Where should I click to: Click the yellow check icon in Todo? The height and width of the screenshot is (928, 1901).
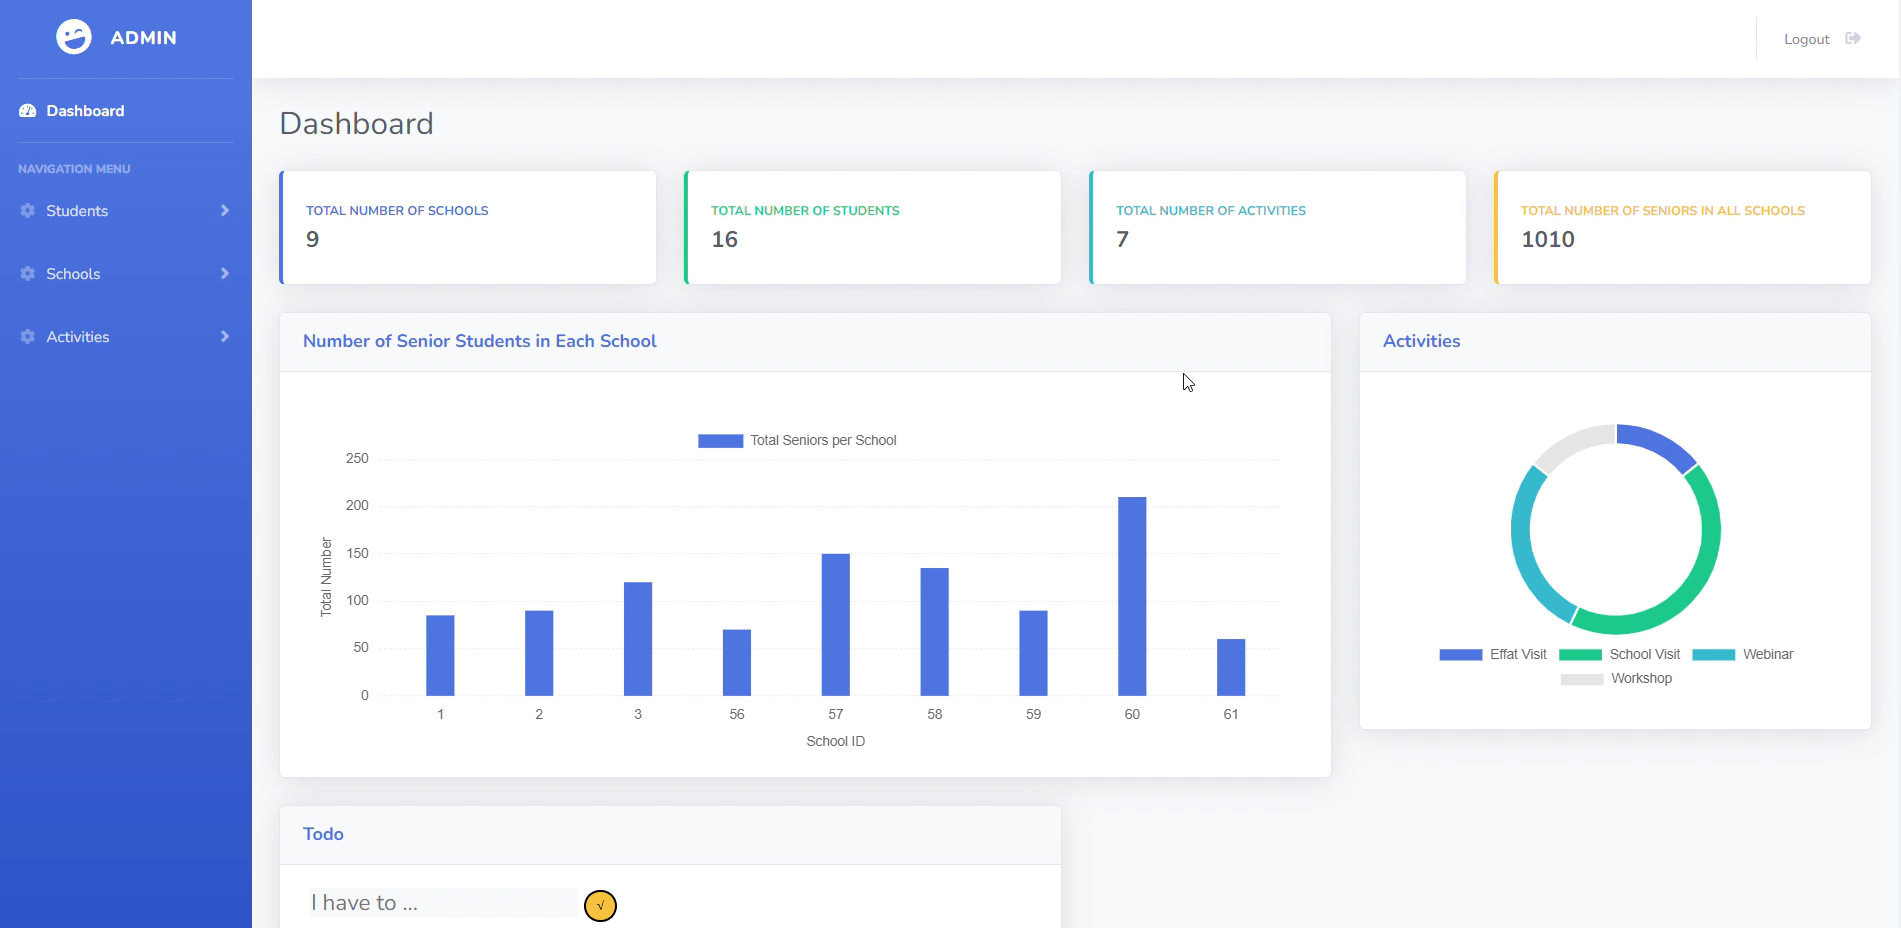pos(600,905)
